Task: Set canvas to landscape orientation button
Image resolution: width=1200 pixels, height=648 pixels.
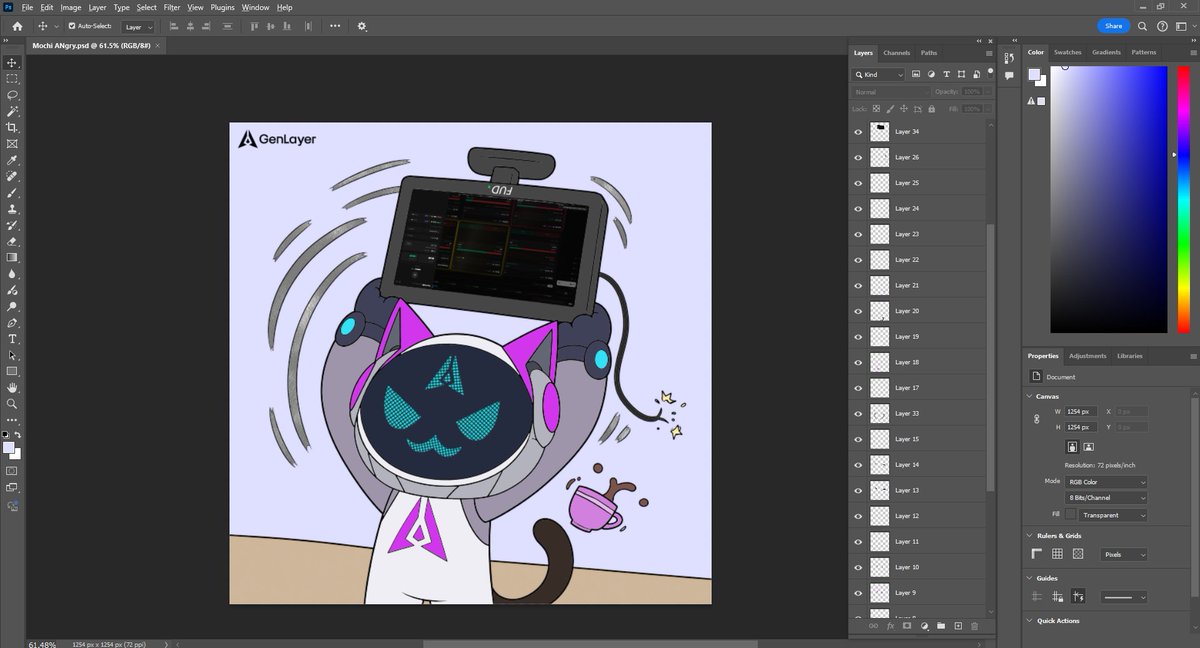Action: [1088, 448]
